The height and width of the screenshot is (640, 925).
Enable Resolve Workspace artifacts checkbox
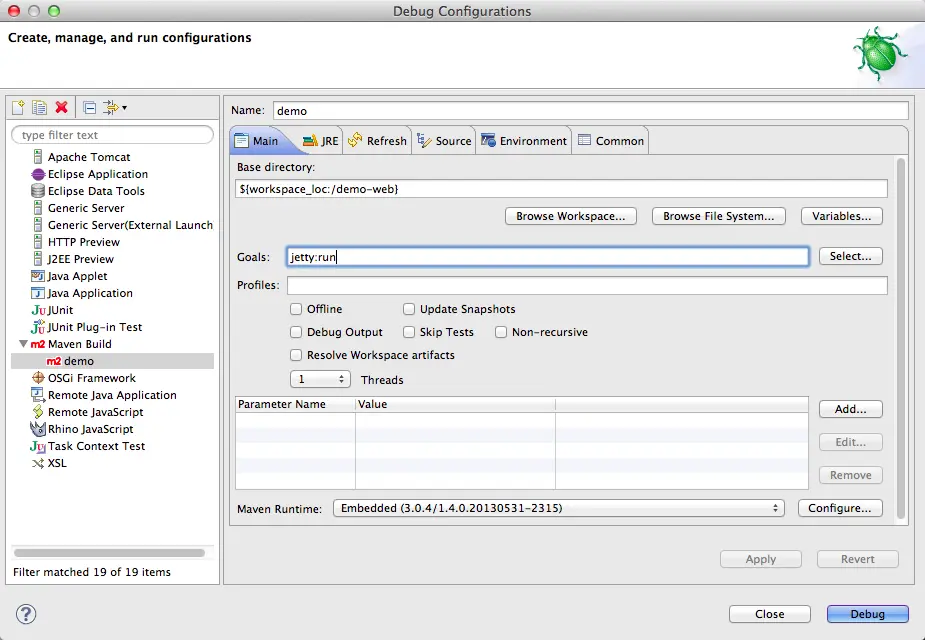coord(296,355)
